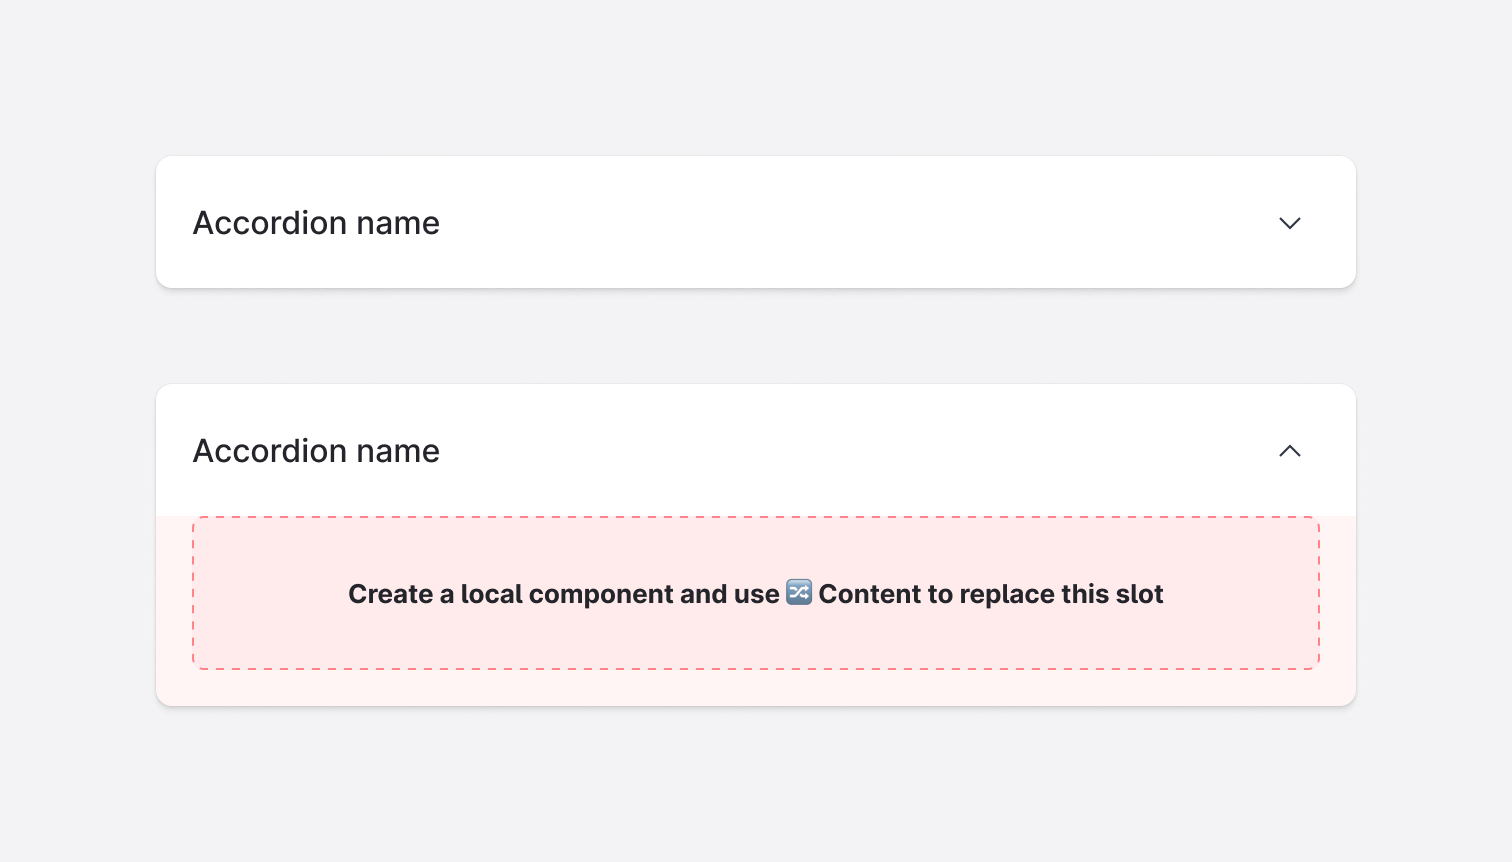Click the word "Content" in the slot message

point(870,594)
